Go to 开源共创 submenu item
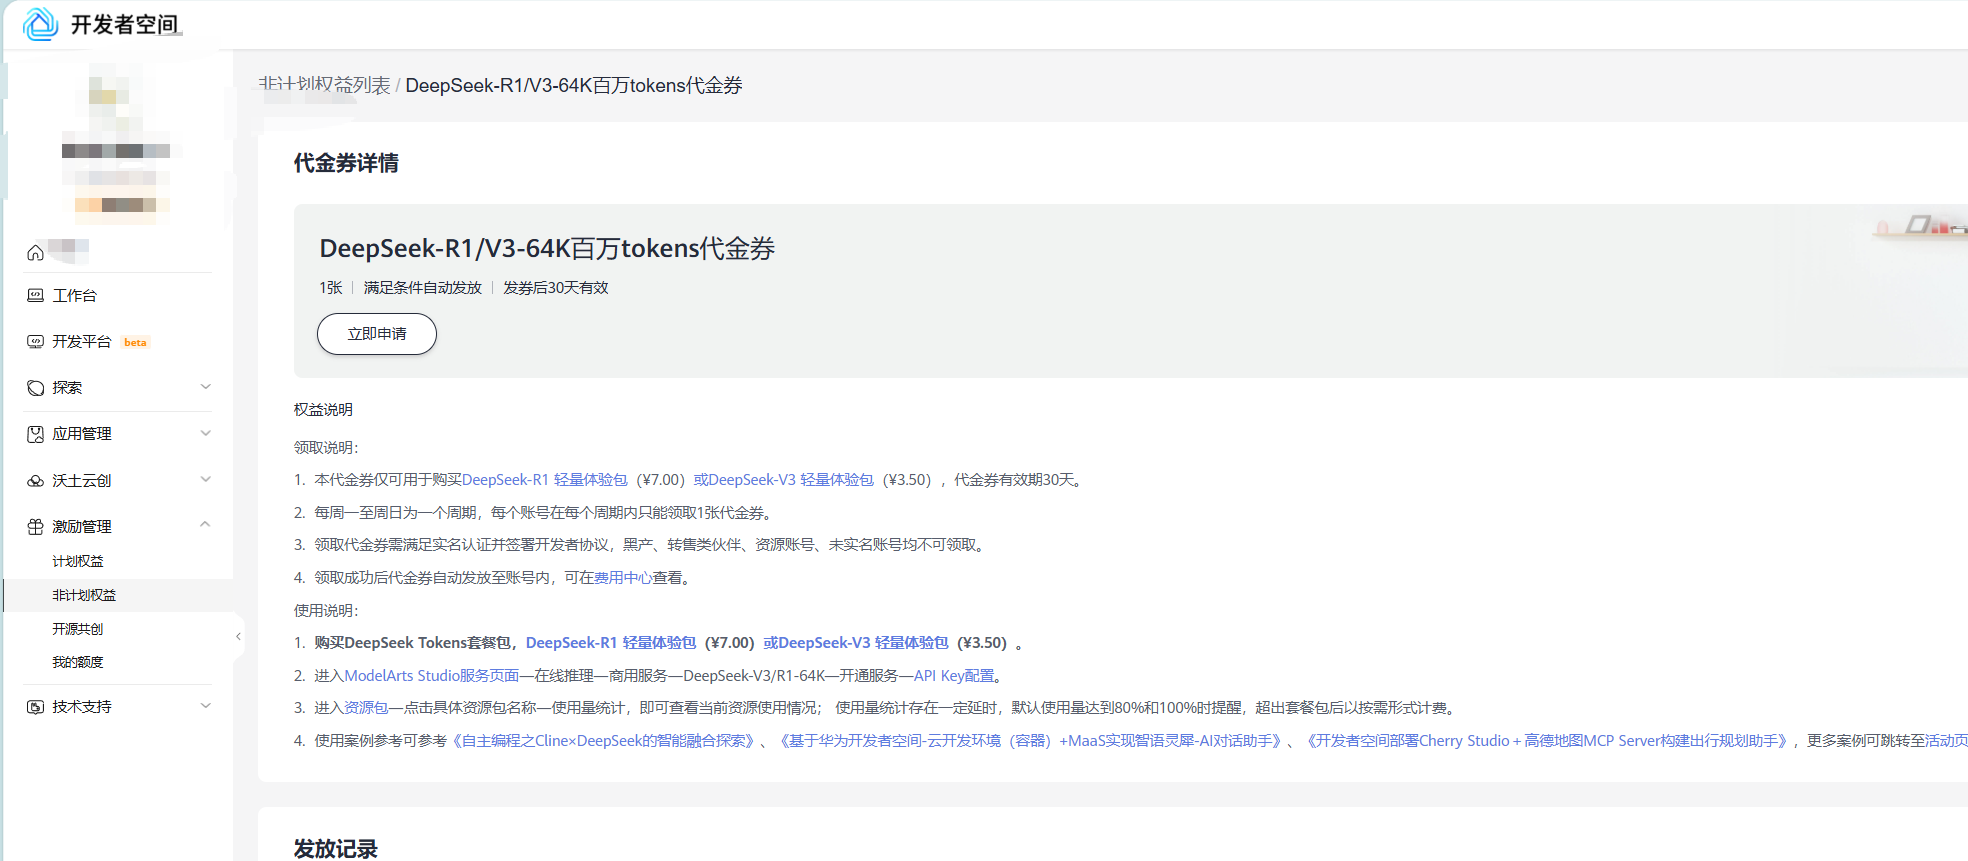This screenshot has height=861, width=1968. 78,629
